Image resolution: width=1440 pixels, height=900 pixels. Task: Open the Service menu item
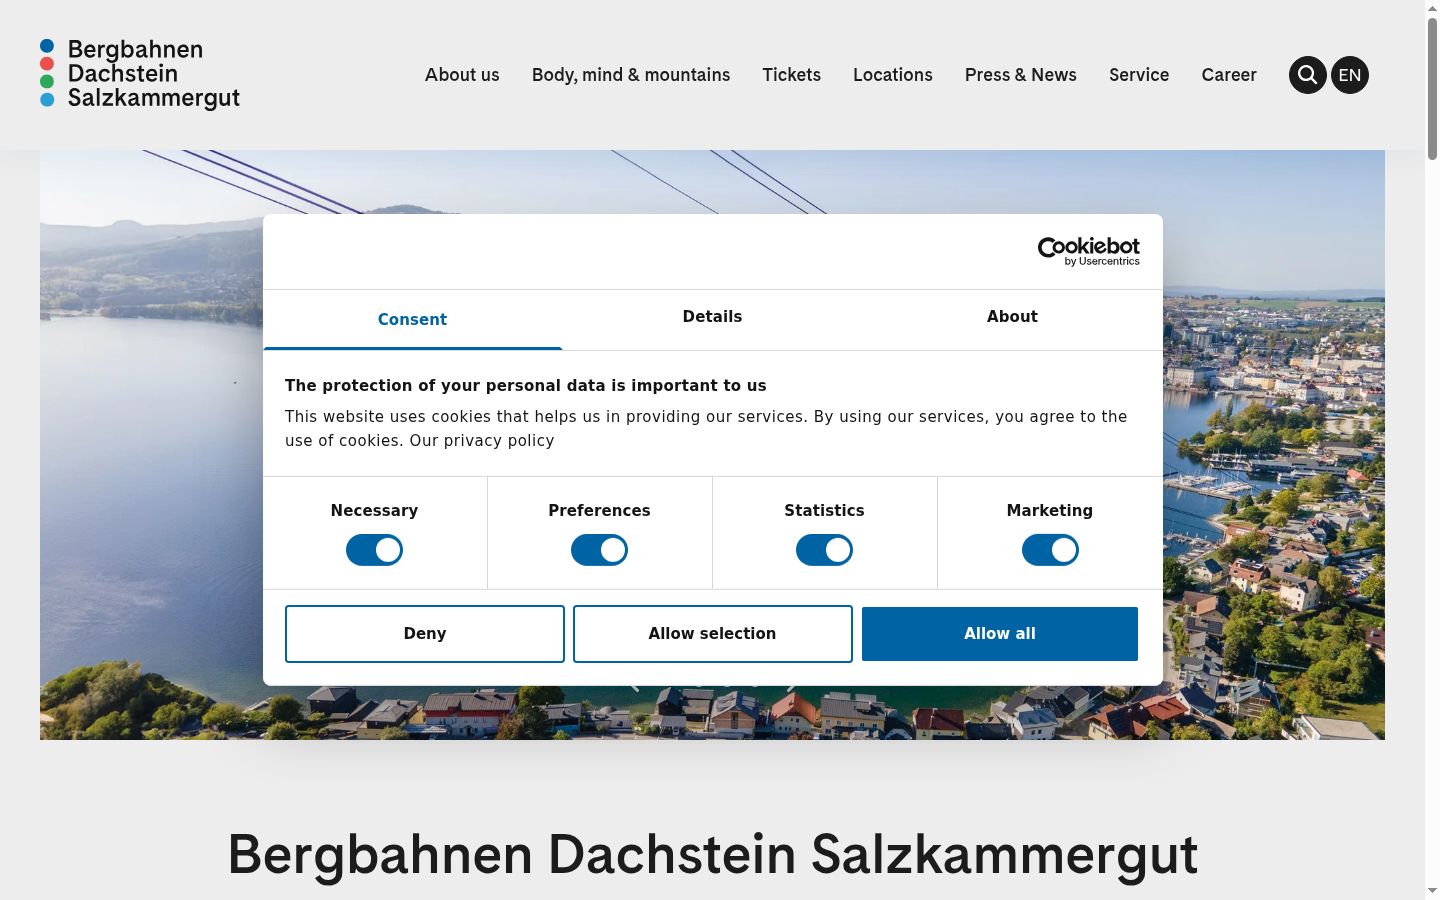[1139, 75]
